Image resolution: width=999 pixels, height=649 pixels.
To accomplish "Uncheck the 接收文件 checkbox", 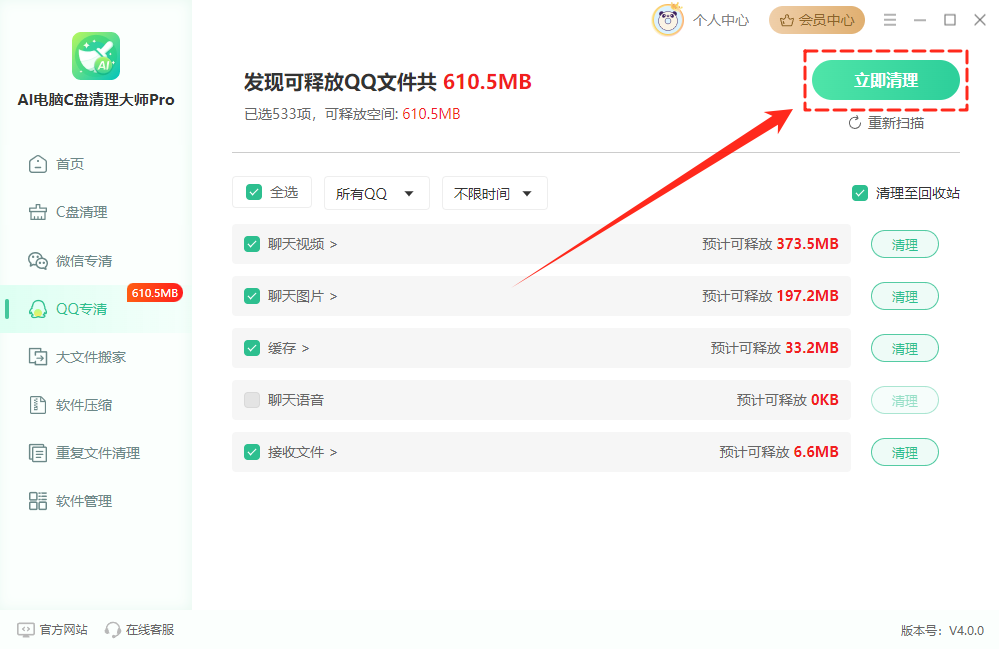I will tap(252, 452).
